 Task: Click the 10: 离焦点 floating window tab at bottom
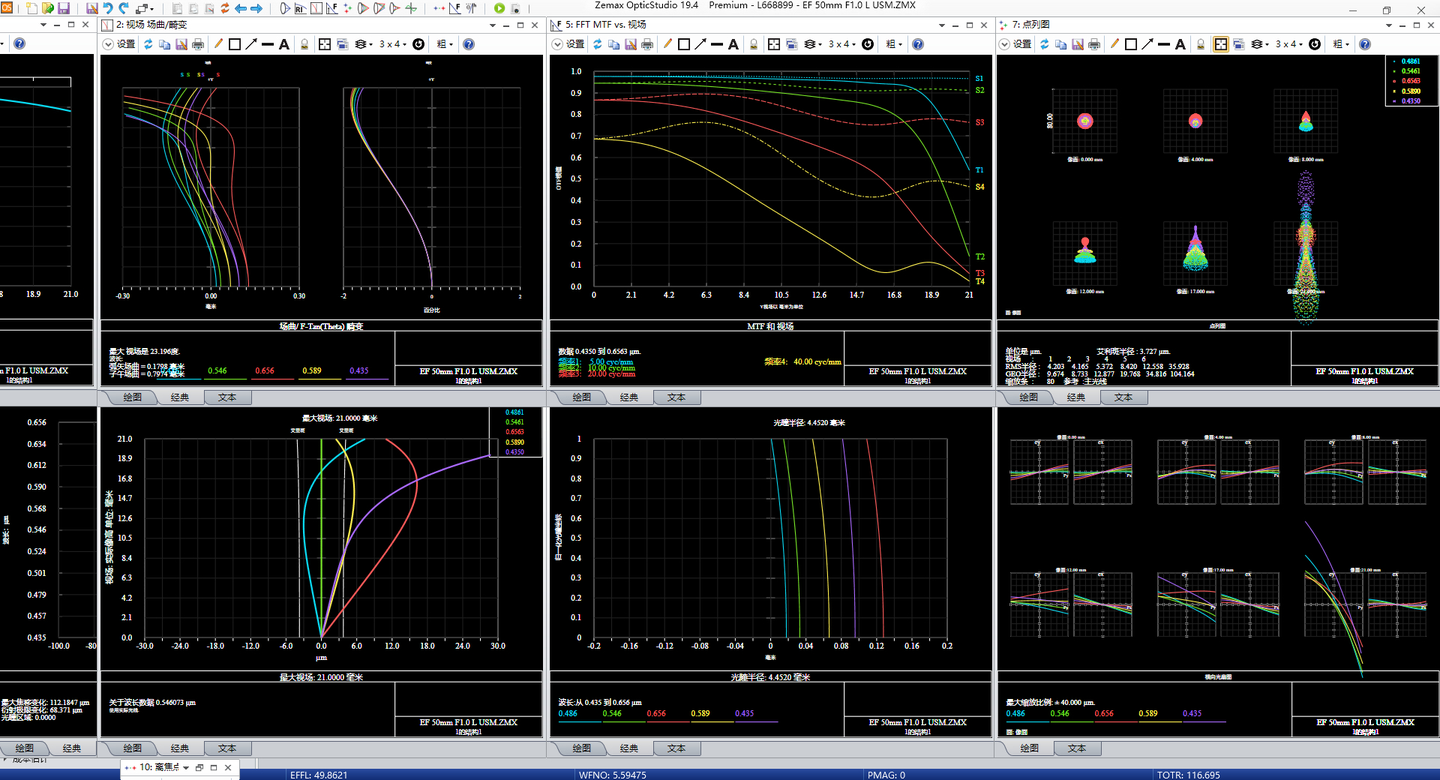pos(161,767)
